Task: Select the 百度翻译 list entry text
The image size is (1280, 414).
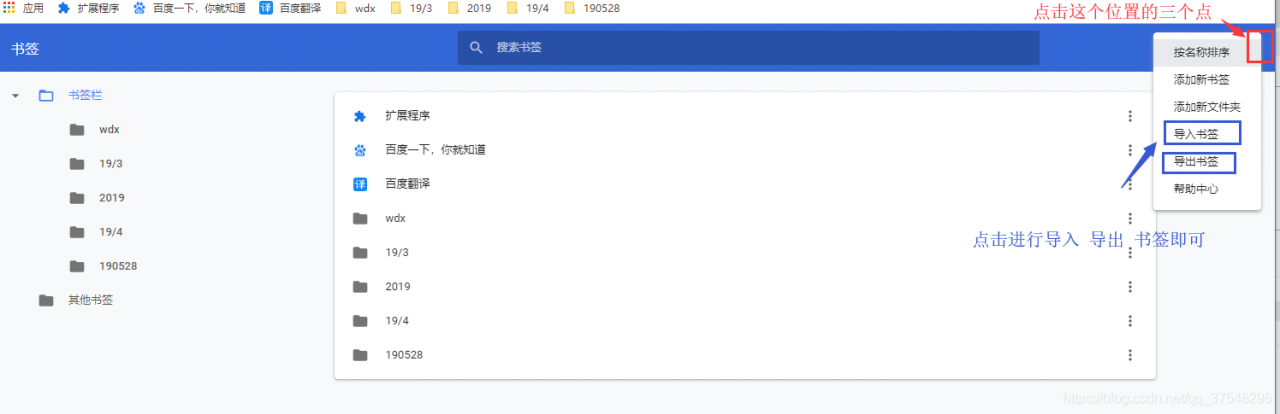Action: [407, 184]
